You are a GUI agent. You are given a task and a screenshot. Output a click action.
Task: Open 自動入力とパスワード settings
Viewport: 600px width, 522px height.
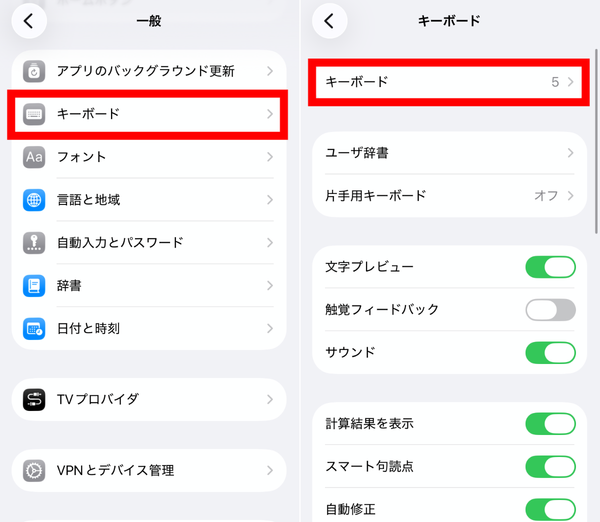click(149, 243)
